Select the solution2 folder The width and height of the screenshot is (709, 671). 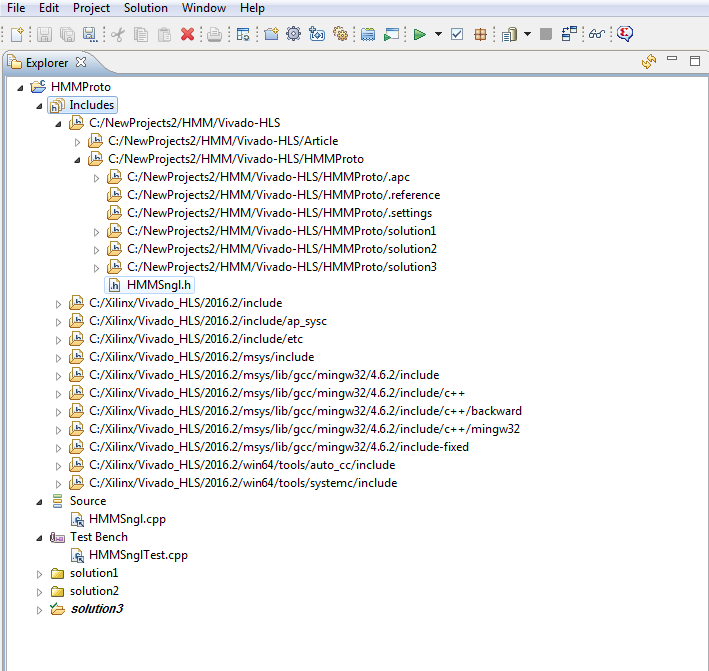click(85, 591)
